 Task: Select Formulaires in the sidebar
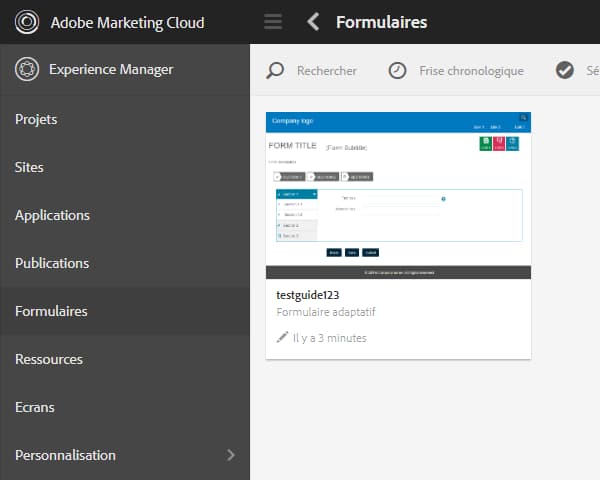pyautogui.click(x=51, y=311)
